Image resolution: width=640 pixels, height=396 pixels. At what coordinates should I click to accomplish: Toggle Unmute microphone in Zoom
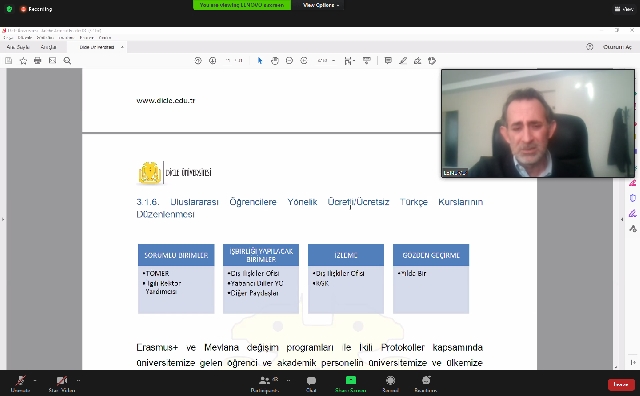pos(20,384)
